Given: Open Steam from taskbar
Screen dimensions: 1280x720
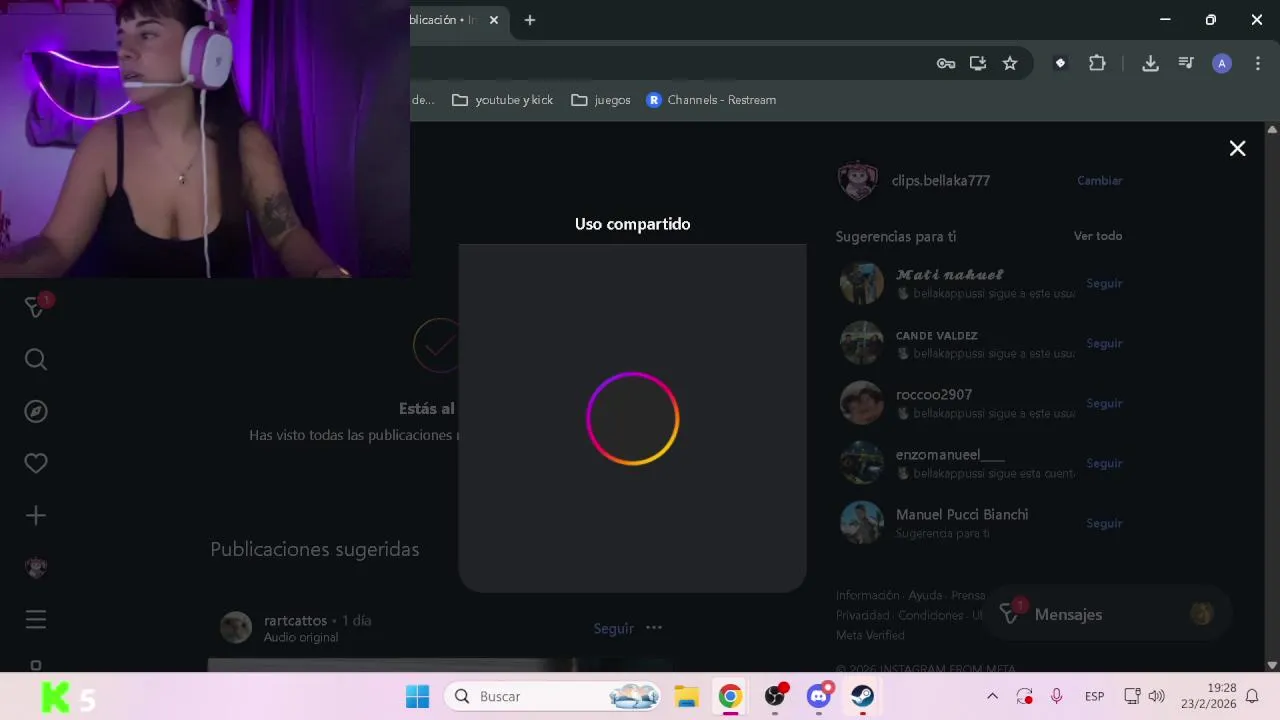Looking at the screenshot, I should tap(862, 696).
